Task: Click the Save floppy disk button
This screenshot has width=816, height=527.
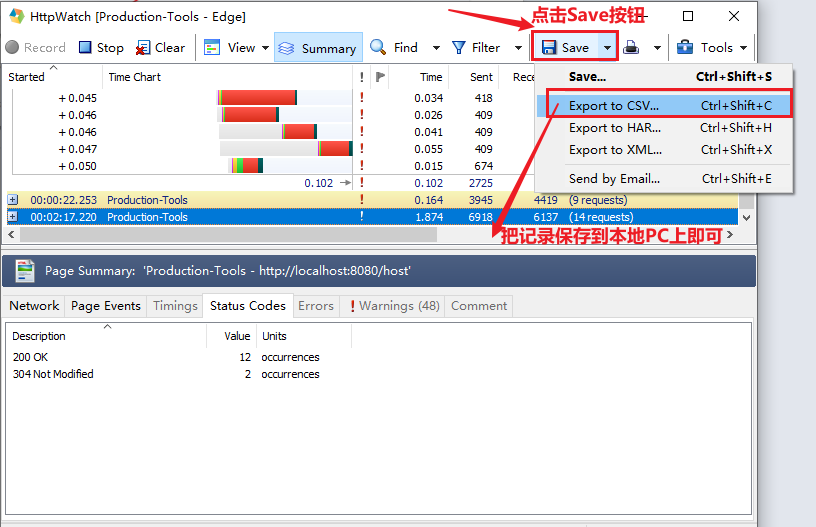Action: pyautogui.click(x=566, y=48)
